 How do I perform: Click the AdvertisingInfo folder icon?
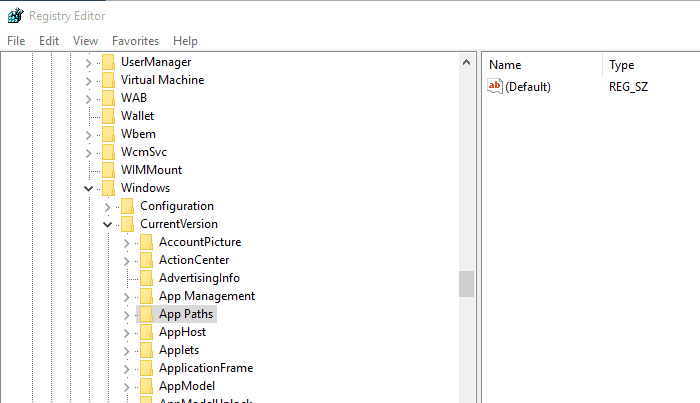pos(146,278)
